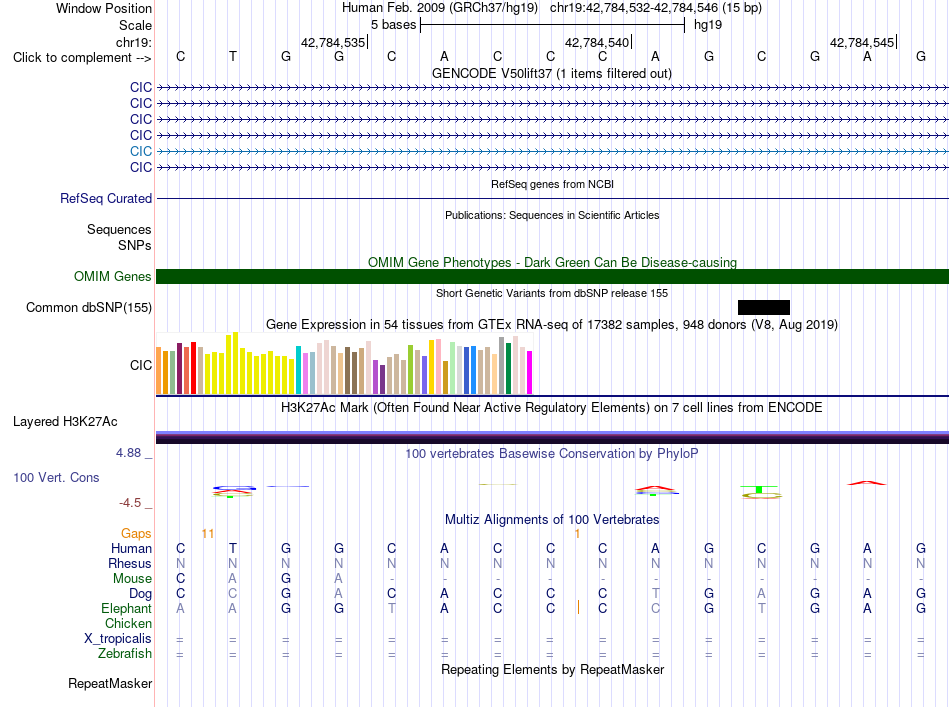Open '100 vertebrates Basewise Conservation by PhyloP' title

552,453
